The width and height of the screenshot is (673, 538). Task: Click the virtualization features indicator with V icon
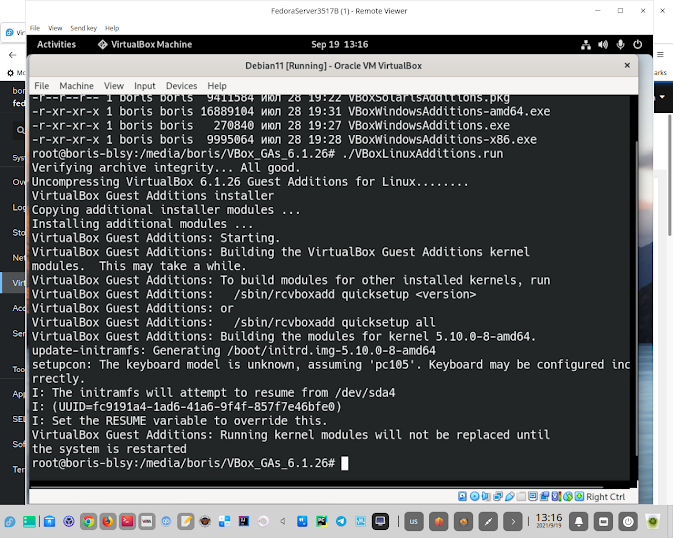click(556, 496)
